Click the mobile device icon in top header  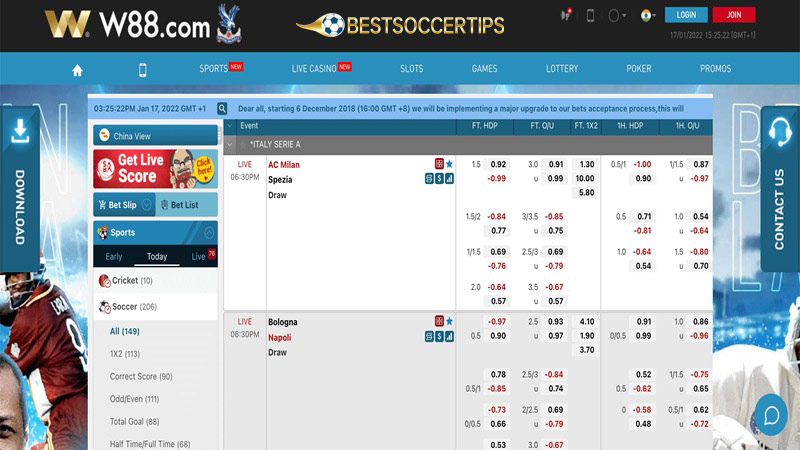click(x=590, y=15)
